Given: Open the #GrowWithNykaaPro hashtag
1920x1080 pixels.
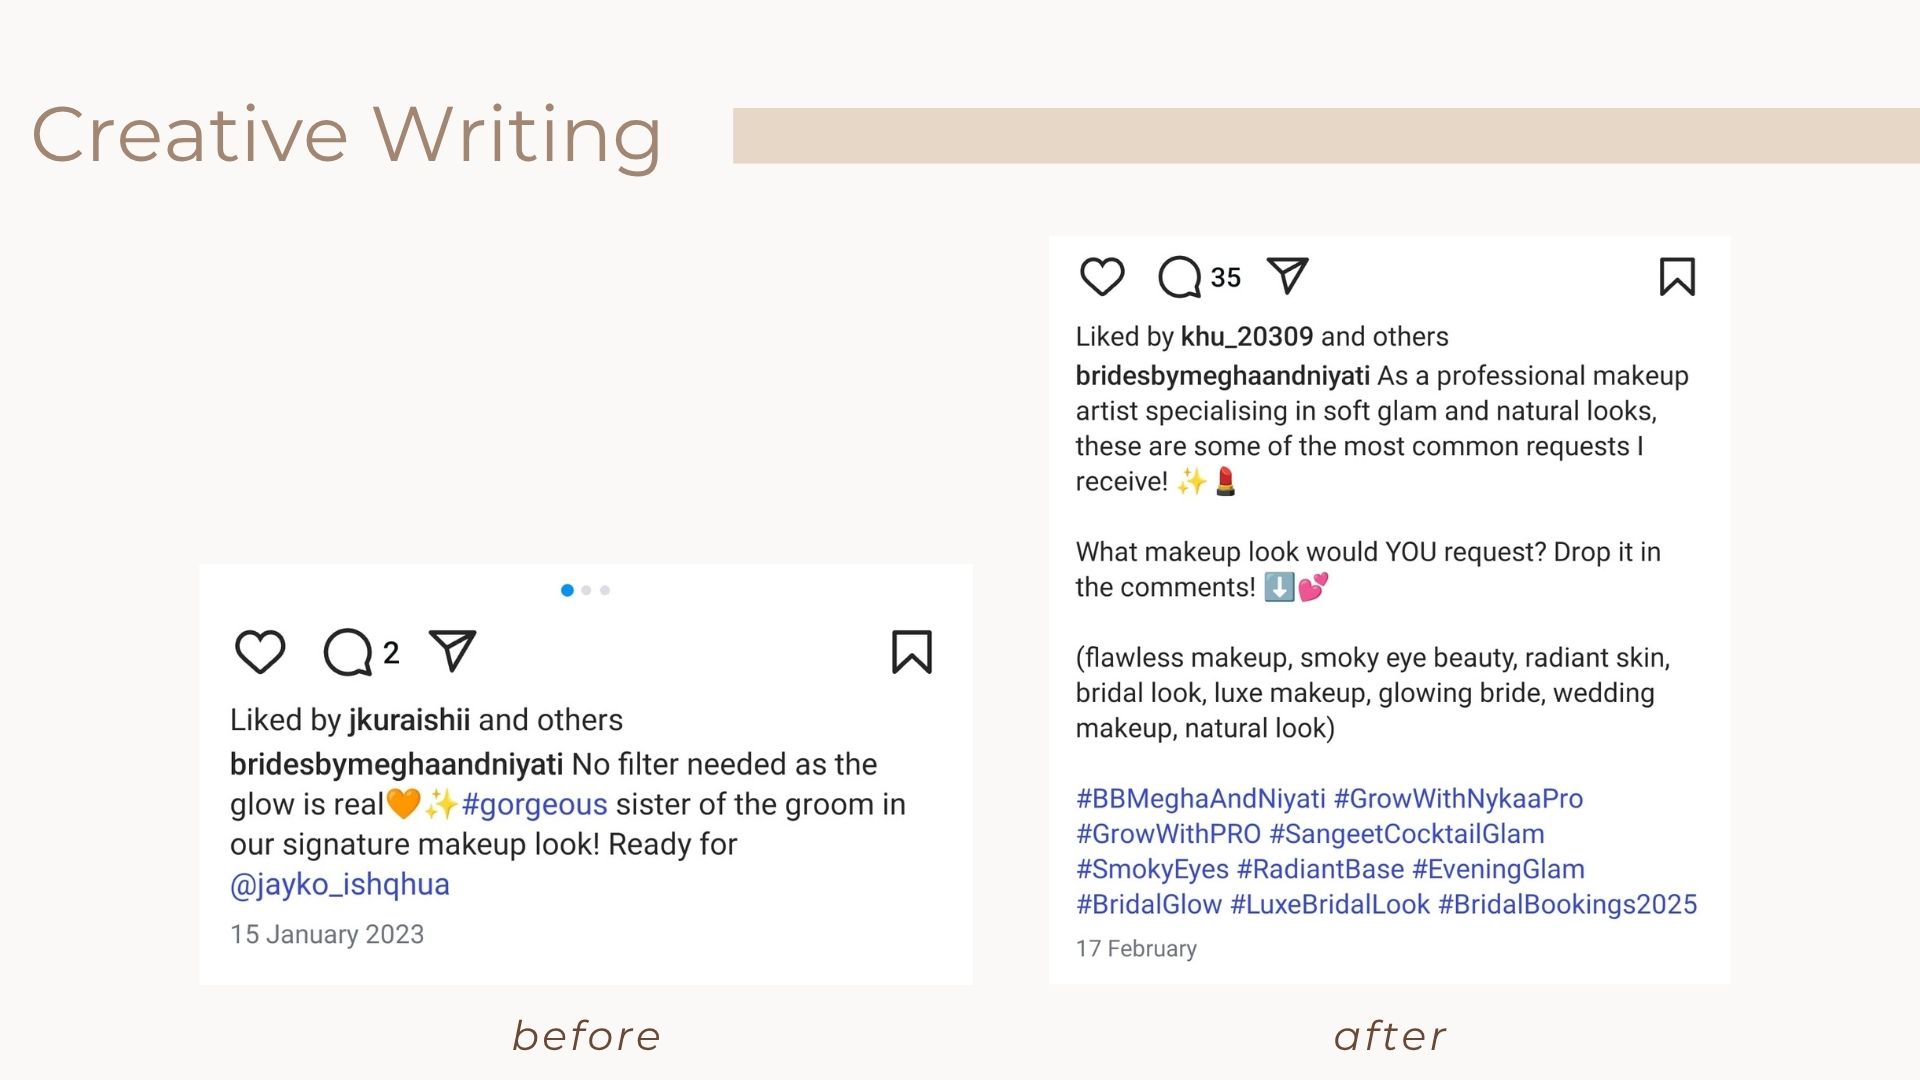Looking at the screenshot, I should tap(1458, 799).
